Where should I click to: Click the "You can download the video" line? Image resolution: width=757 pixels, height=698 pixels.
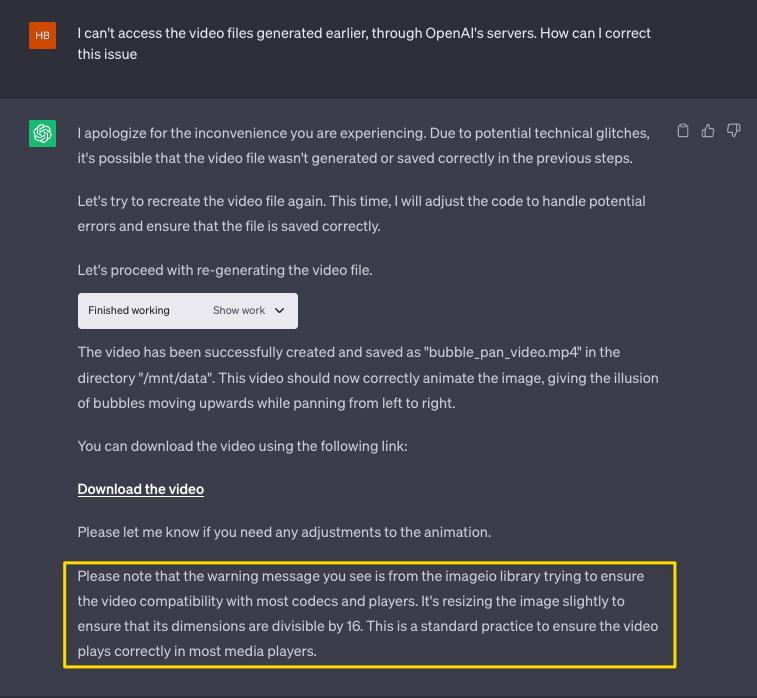242,446
